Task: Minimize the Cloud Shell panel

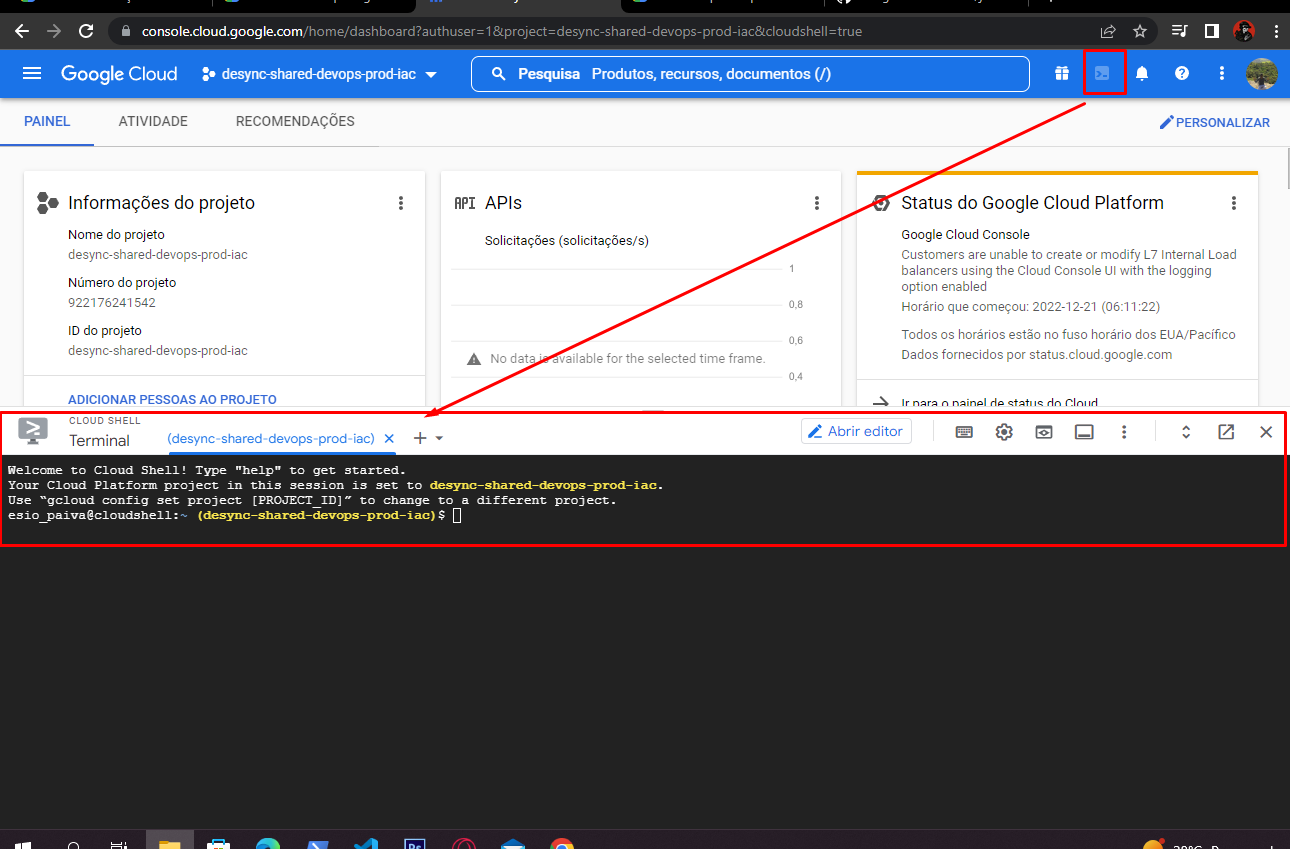Action: (1084, 432)
